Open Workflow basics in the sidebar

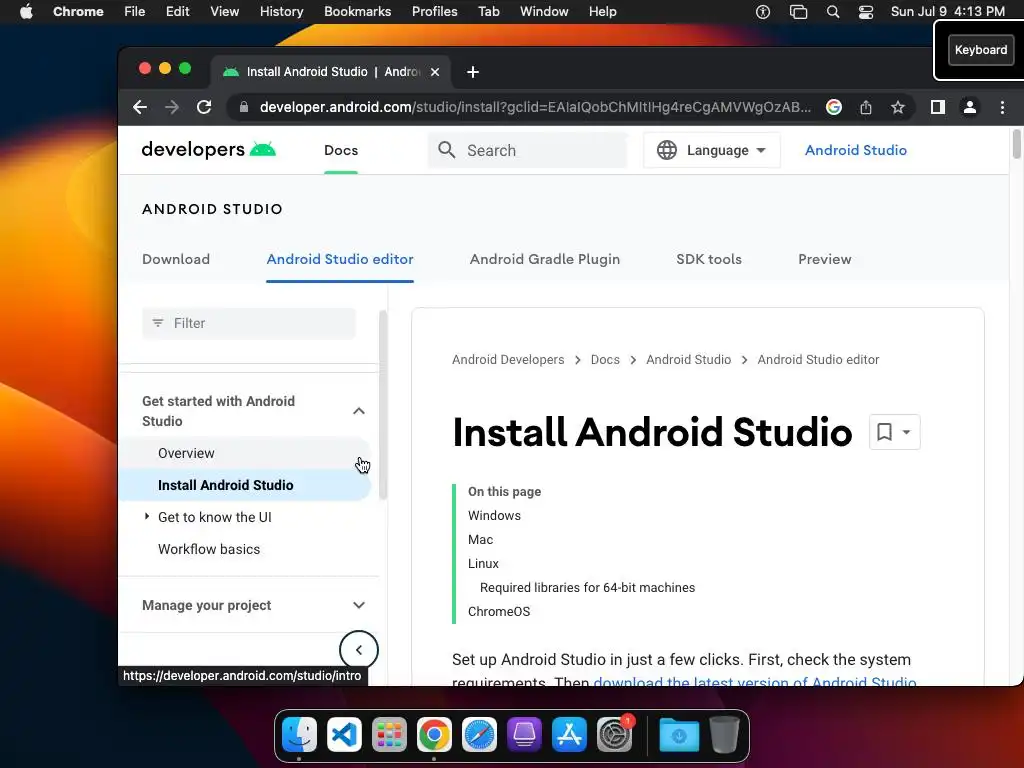pos(209,549)
